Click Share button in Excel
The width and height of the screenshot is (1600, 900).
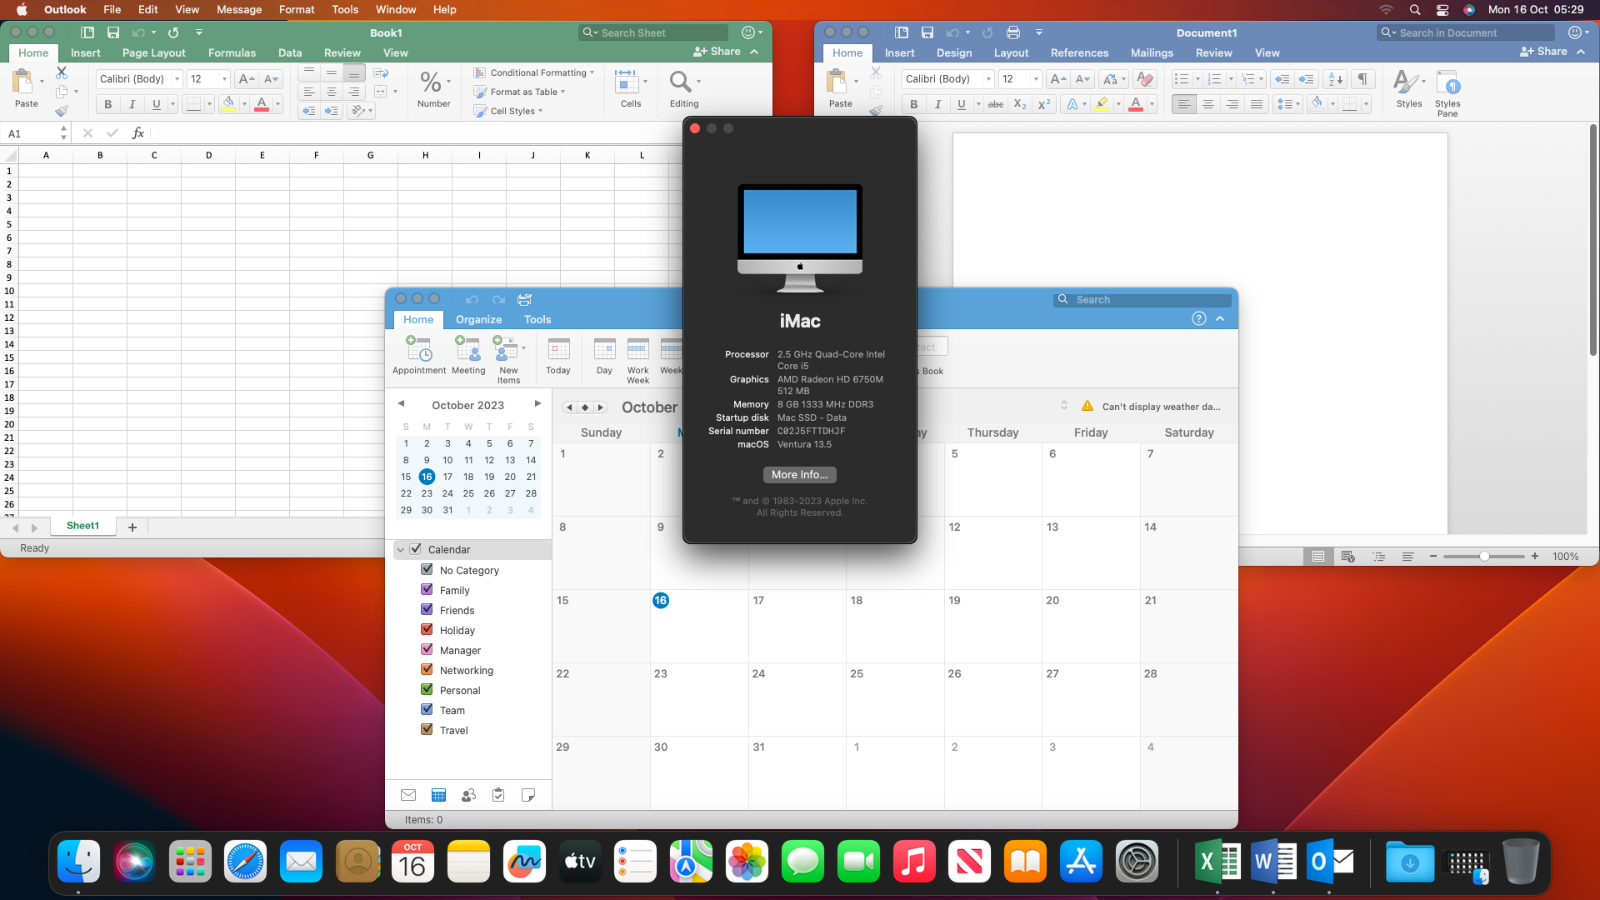(718, 51)
